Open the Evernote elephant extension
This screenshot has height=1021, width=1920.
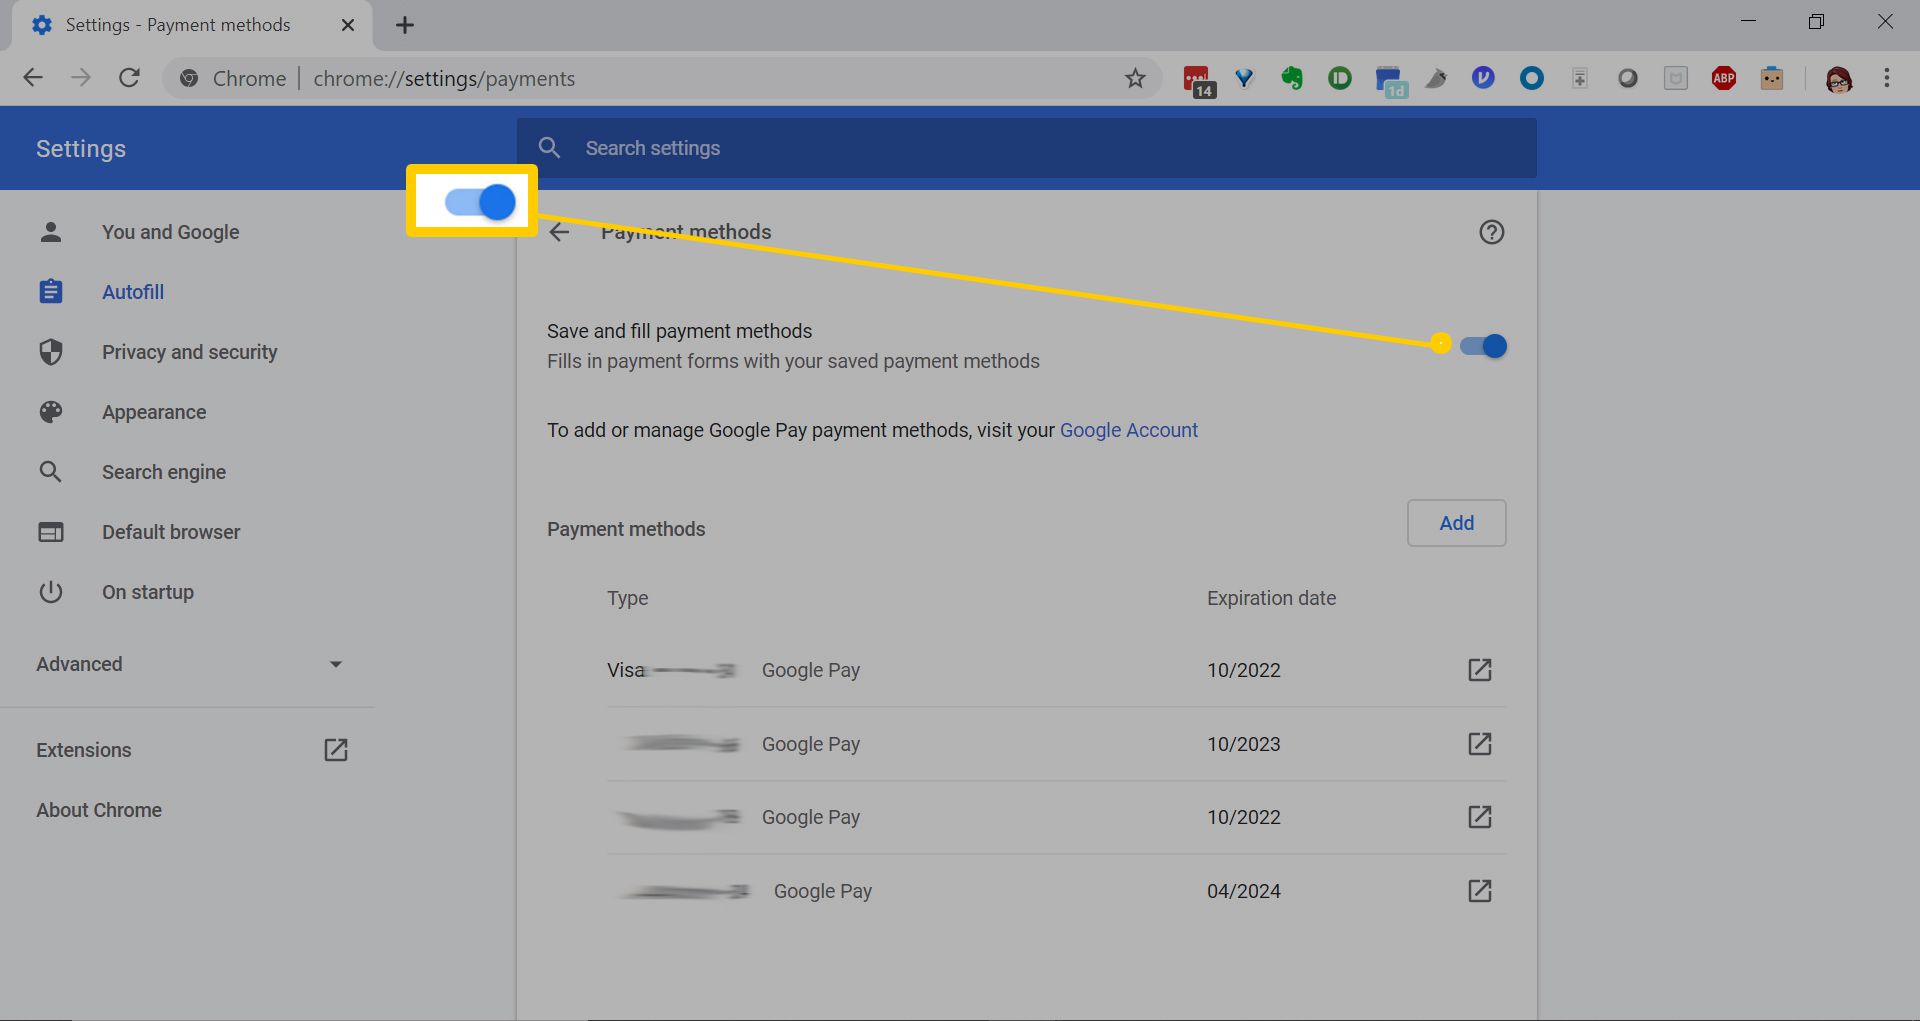coord(1292,78)
